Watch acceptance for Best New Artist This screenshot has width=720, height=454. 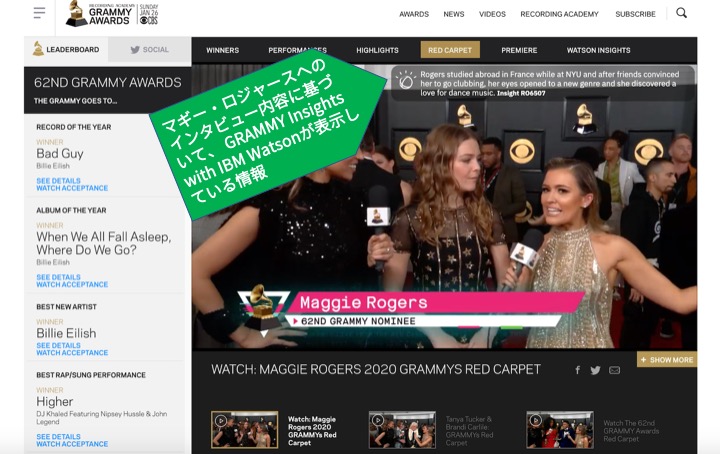72,353
